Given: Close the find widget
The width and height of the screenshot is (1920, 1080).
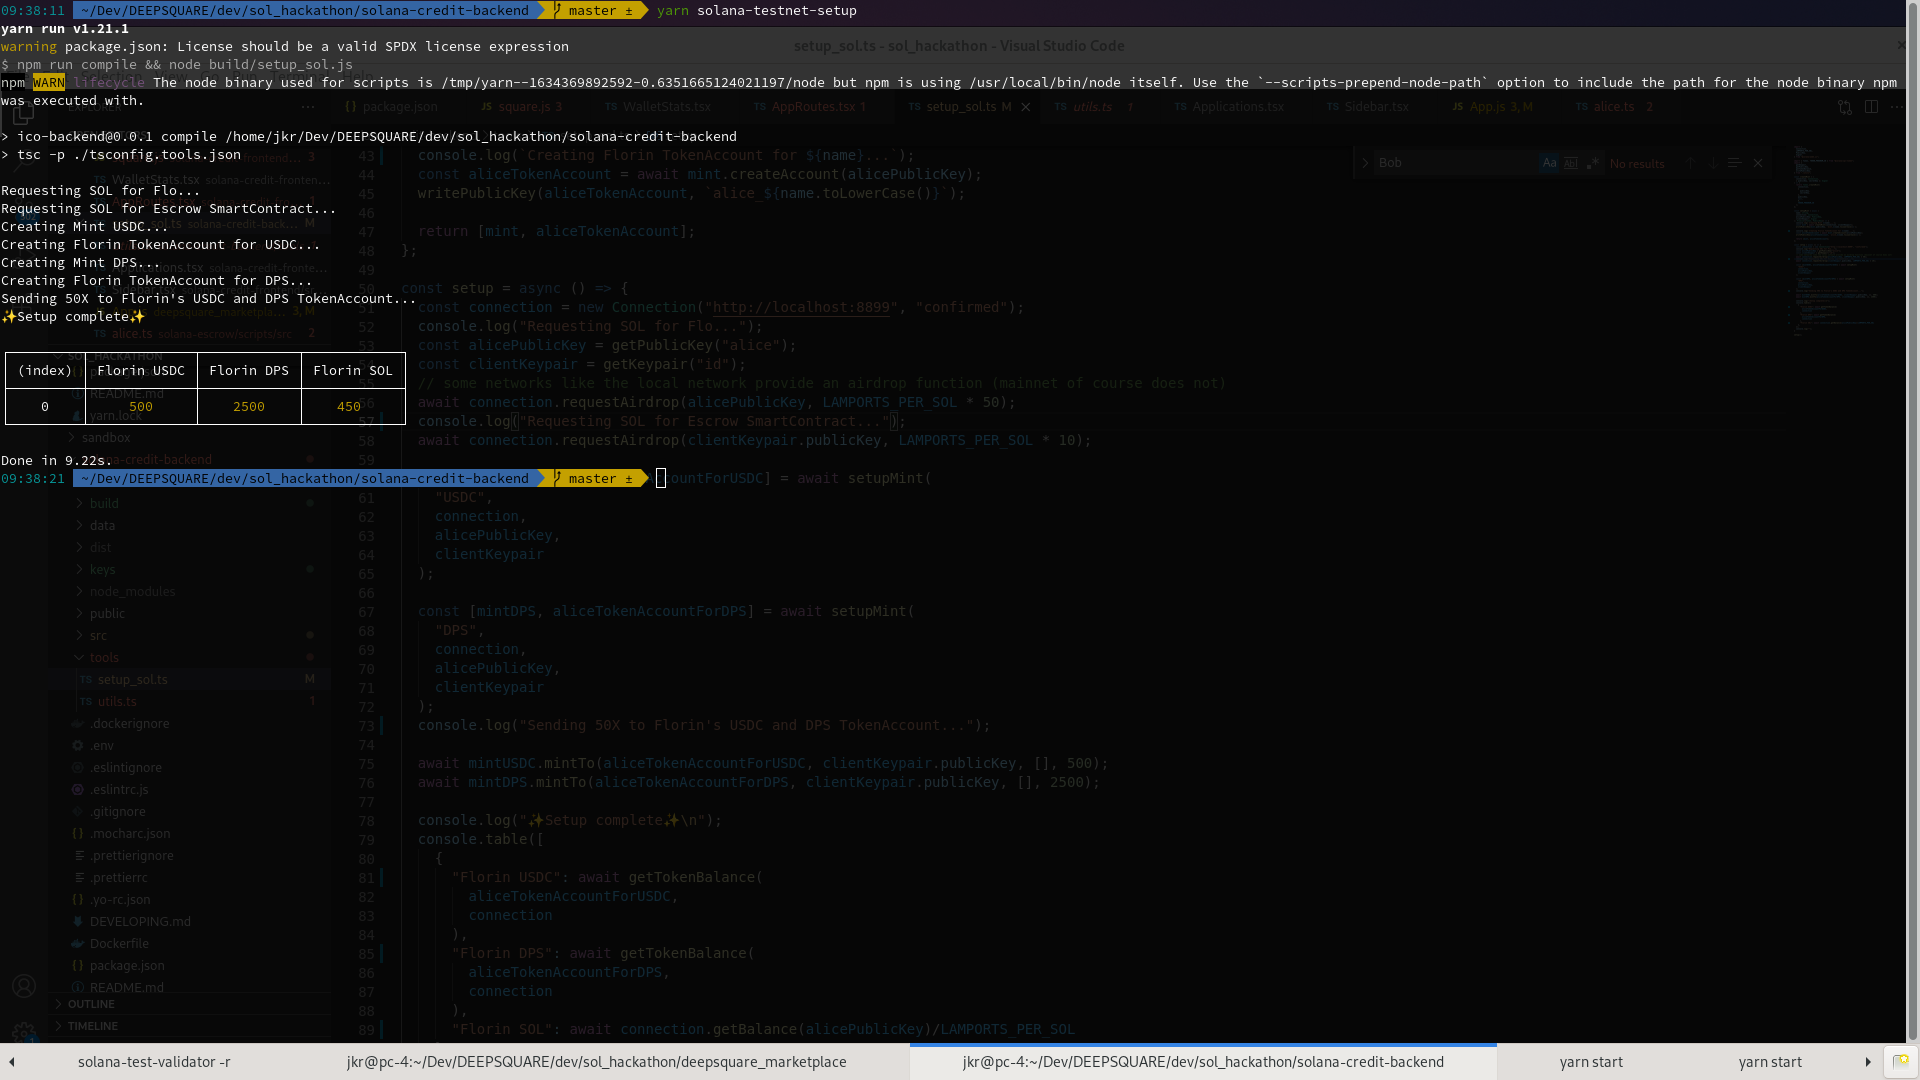Looking at the screenshot, I should coord(1758,163).
